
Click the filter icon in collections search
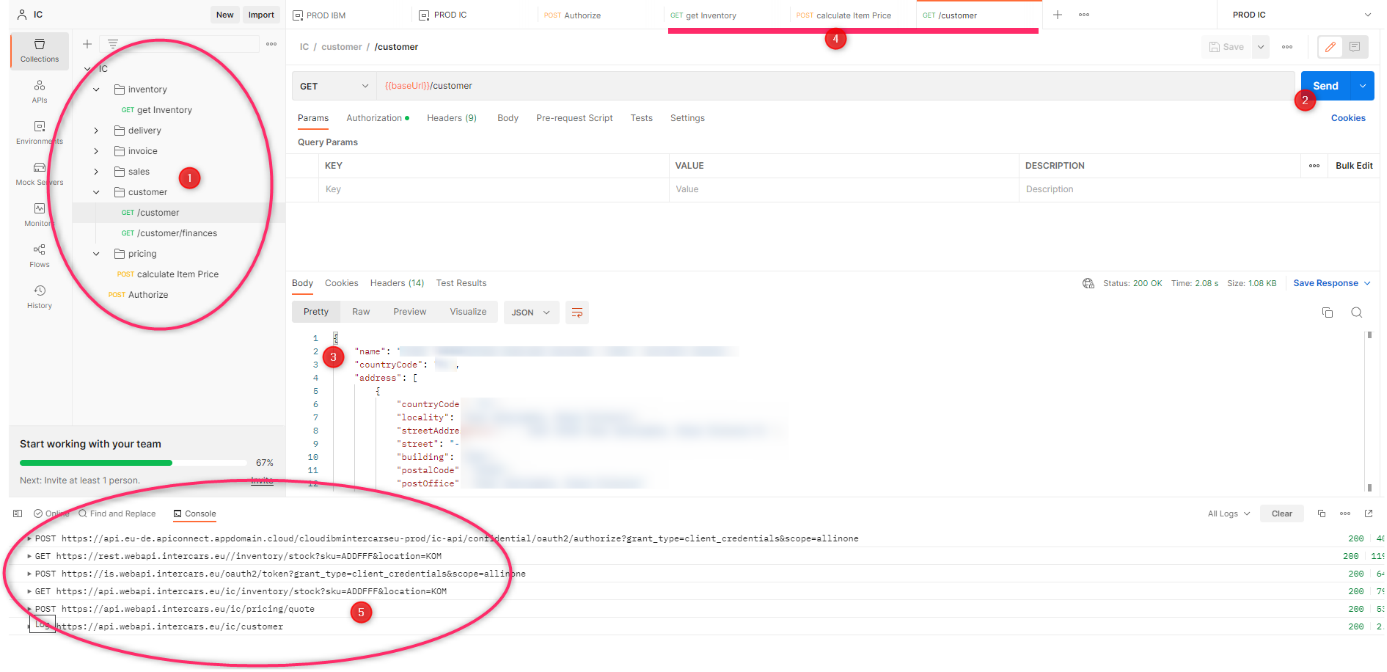pos(112,44)
